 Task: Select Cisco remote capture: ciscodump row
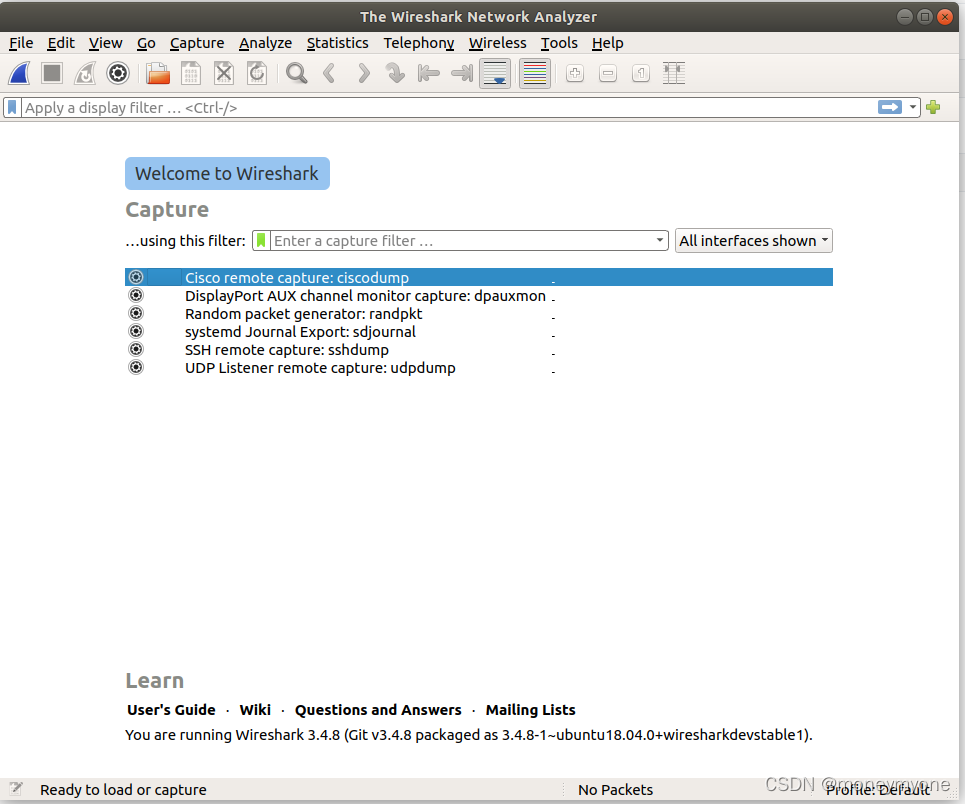pos(479,277)
